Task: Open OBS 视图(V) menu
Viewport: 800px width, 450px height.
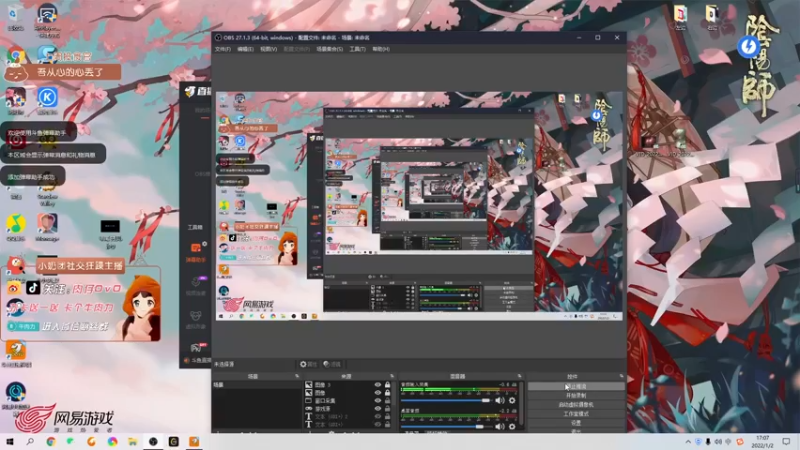Action: point(268,49)
